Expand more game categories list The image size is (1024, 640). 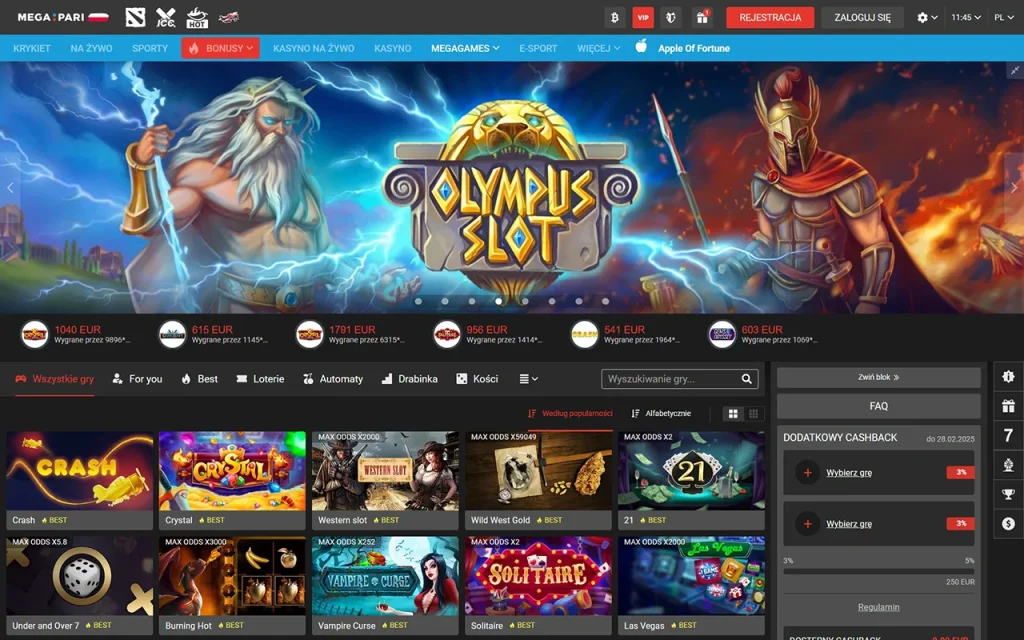(x=528, y=379)
